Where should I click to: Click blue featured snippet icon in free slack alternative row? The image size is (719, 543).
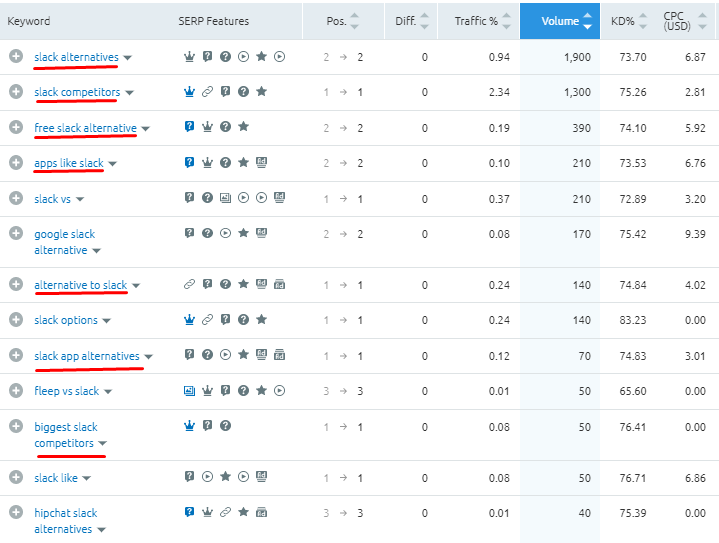(x=189, y=127)
